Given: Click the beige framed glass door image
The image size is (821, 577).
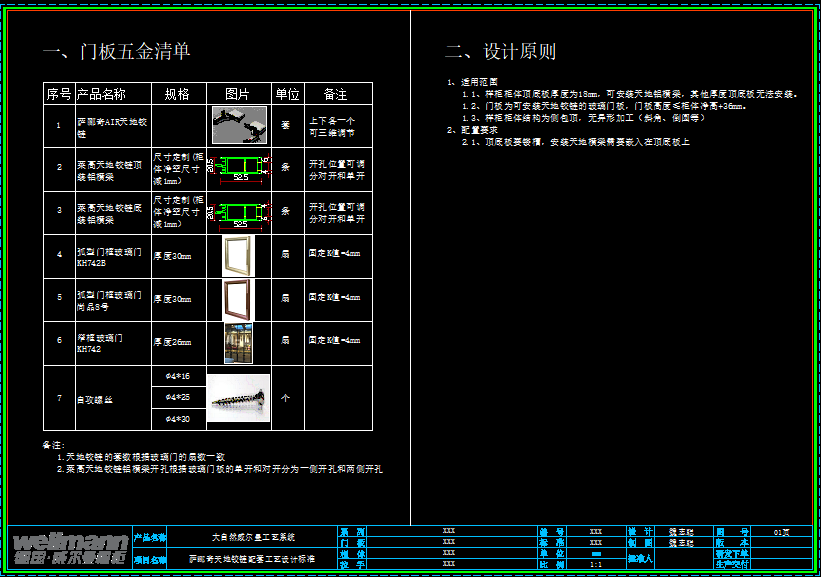Looking at the screenshot, I should click(x=238, y=256).
